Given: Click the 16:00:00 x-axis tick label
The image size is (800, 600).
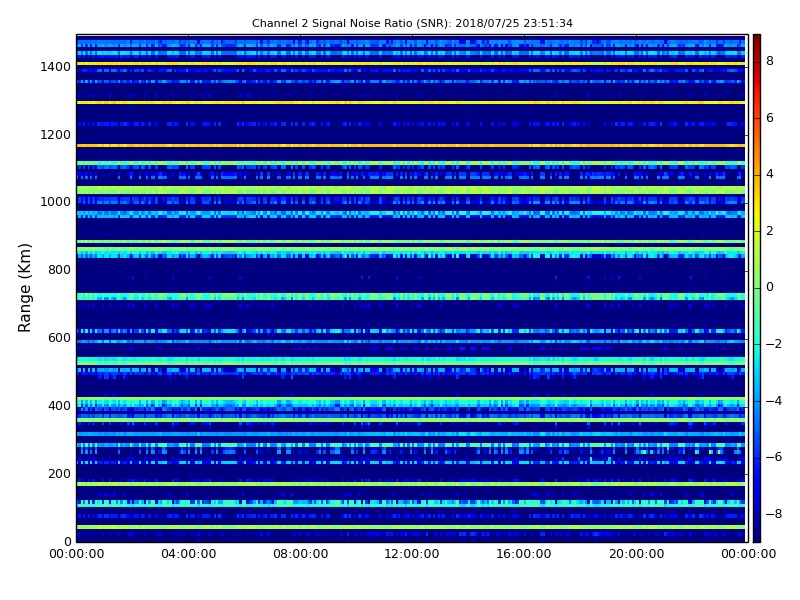Looking at the screenshot, I should [x=524, y=554].
